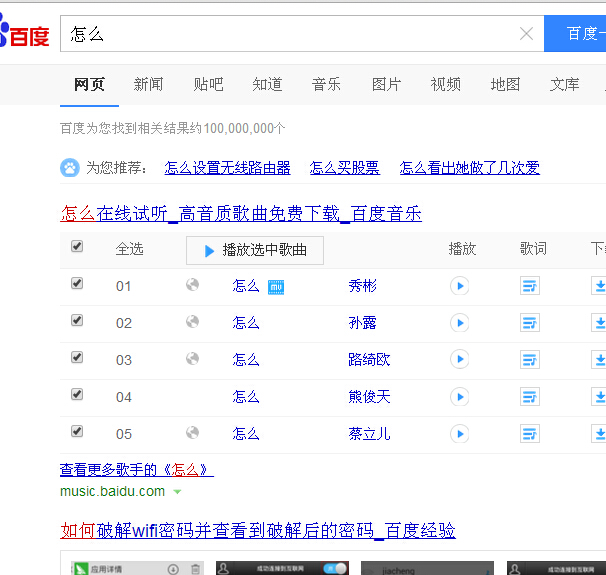Image resolution: width=606 pixels, height=575 pixels.
Task: Open lyrics for song 05 蔡立儿
Action: tap(529, 434)
